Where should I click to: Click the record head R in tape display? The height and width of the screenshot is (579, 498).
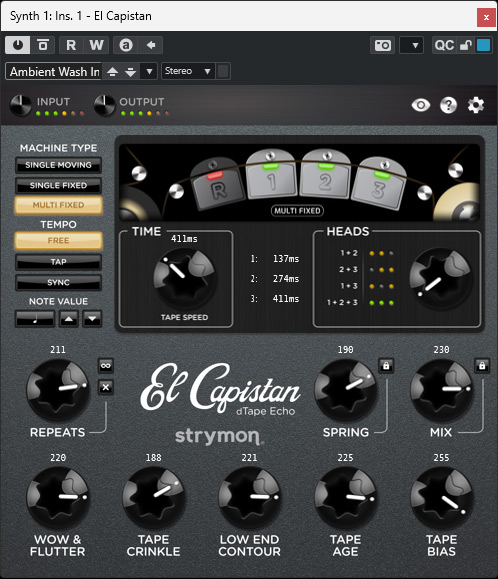(x=217, y=185)
